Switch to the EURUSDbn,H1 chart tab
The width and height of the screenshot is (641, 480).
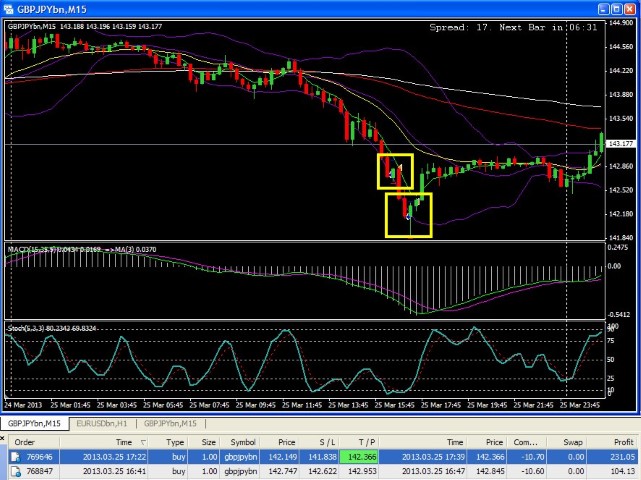click(x=102, y=424)
